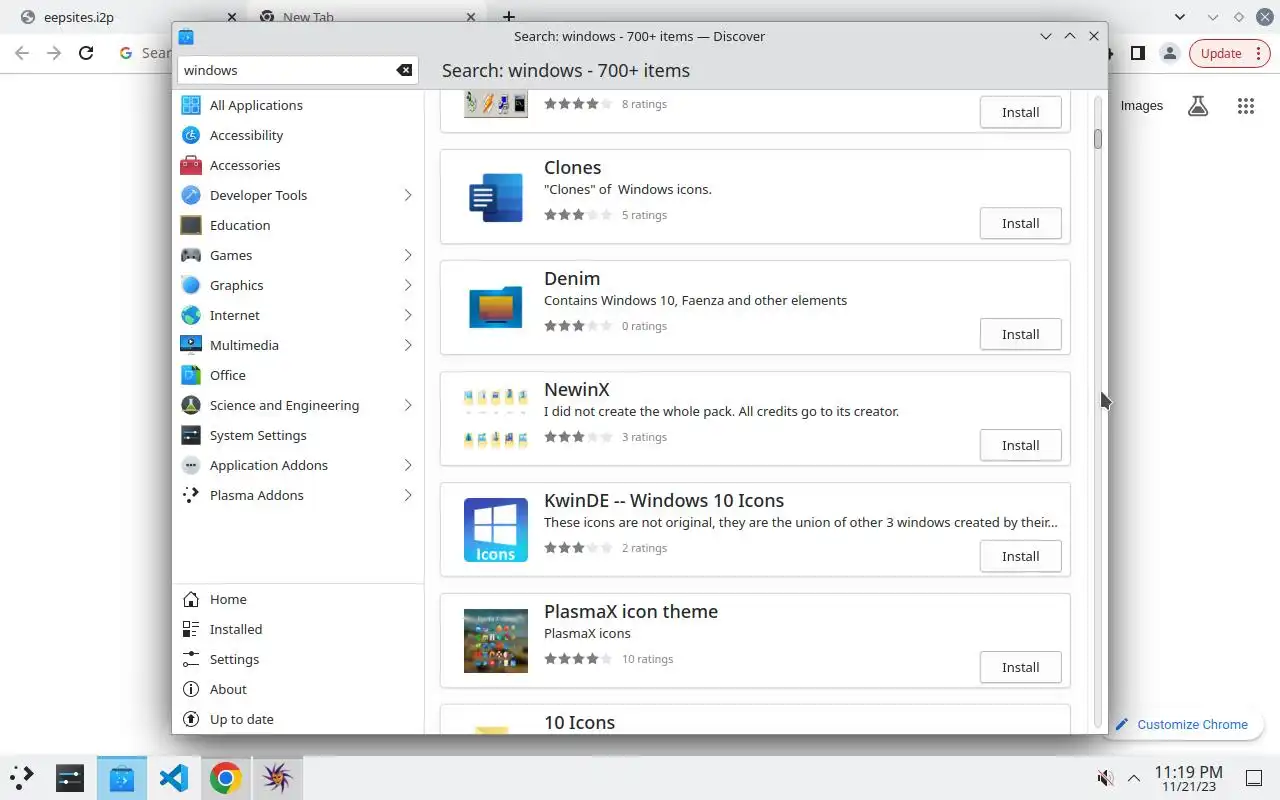Screen dimensions: 1280x800
Task: Click the Settings sliders icon
Action: (191, 659)
